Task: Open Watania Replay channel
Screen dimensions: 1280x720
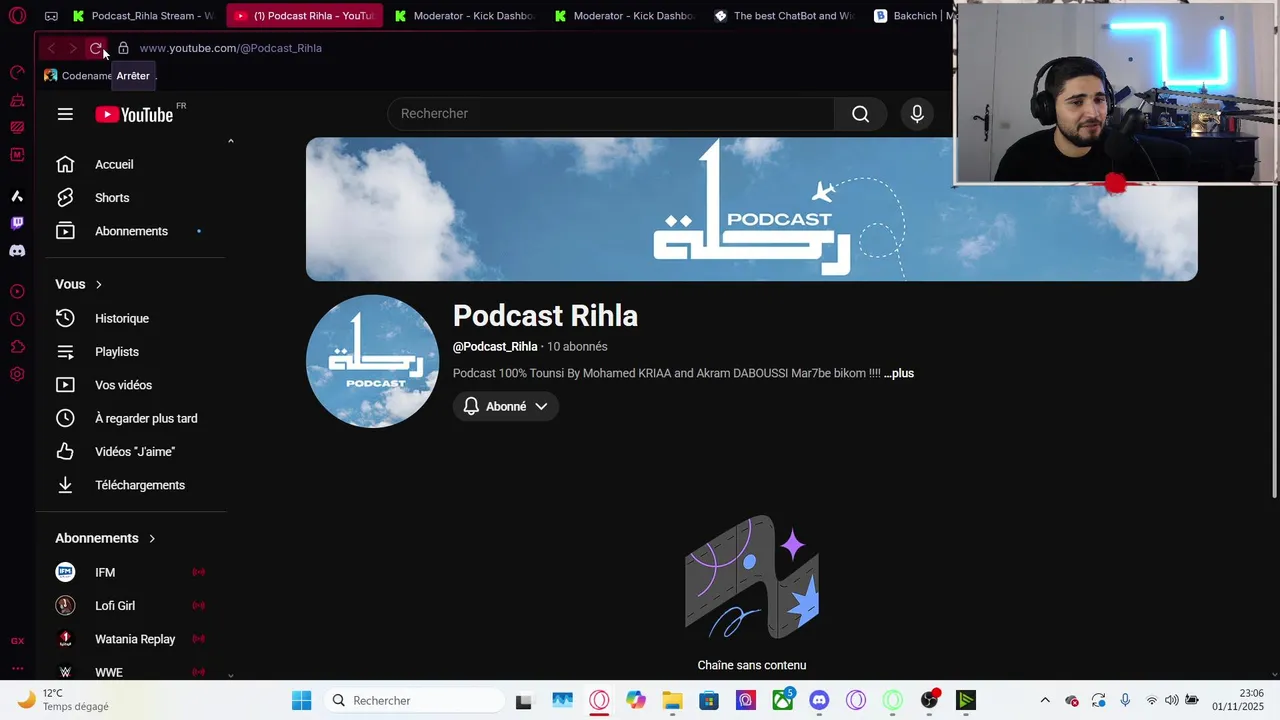Action: [135, 639]
